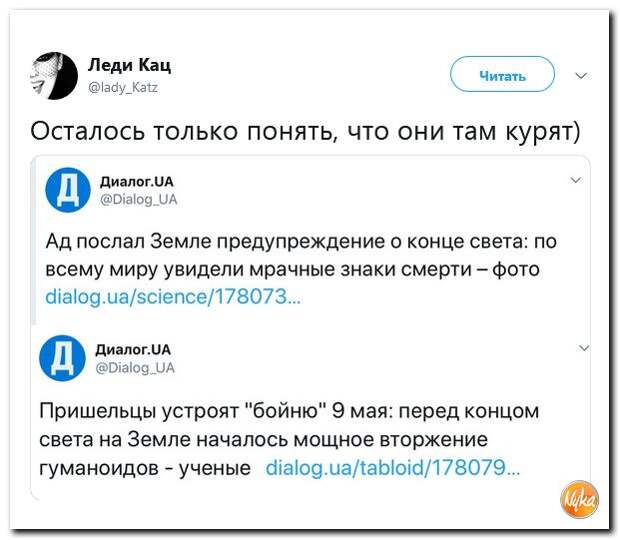620x540 pixels.
Task: Click Диалог.UA logo in second quoted tweet
Action: 63,356
